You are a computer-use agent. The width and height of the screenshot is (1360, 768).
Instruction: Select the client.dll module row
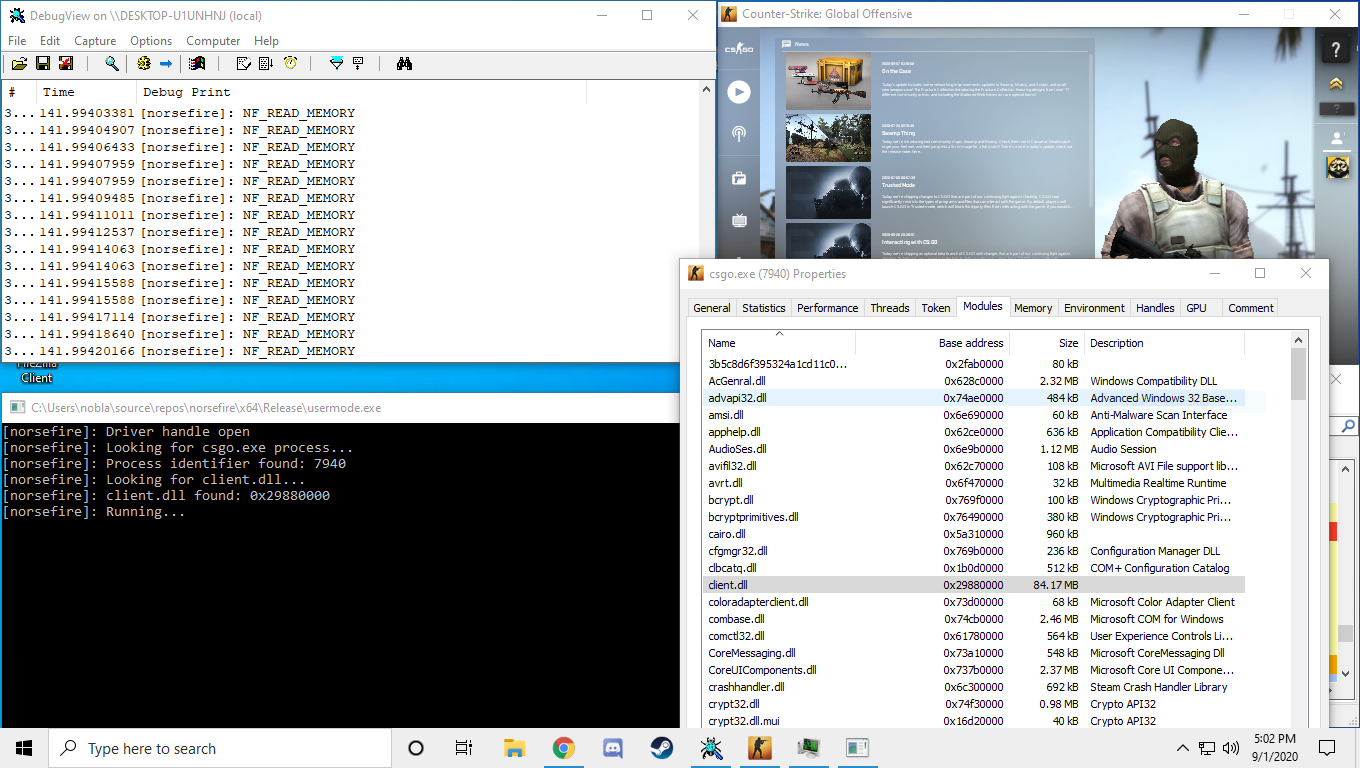coord(973,585)
